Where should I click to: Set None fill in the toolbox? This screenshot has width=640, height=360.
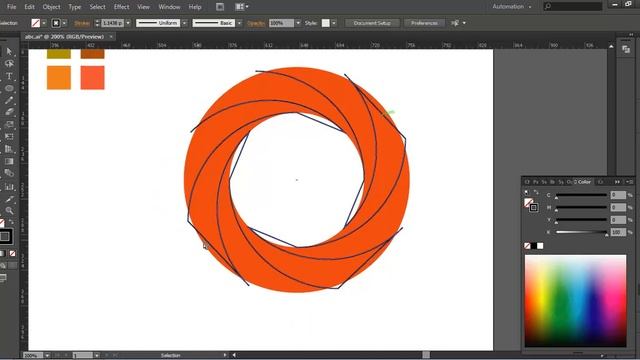[x=13, y=253]
